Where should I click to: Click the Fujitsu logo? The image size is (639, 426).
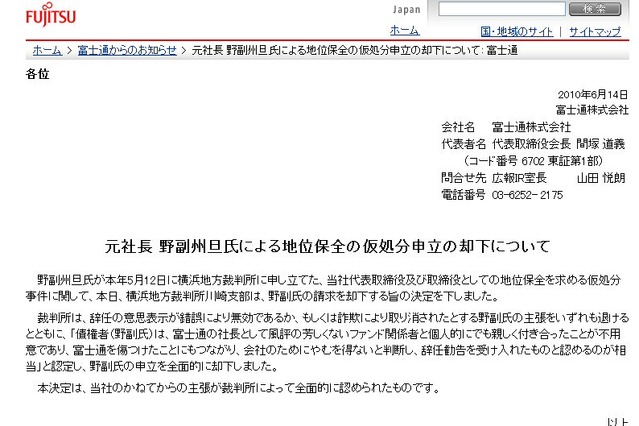click(51, 15)
